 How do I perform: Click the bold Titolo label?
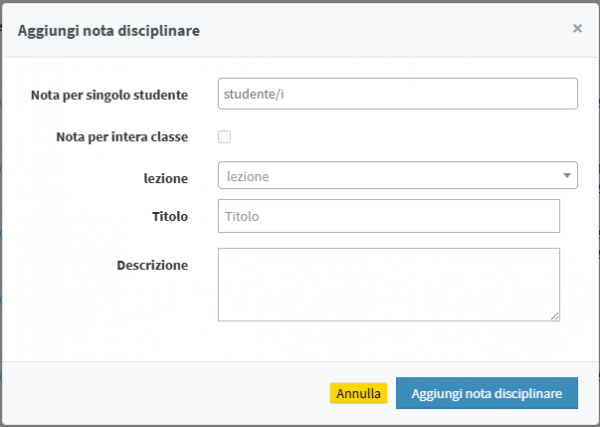click(x=170, y=215)
